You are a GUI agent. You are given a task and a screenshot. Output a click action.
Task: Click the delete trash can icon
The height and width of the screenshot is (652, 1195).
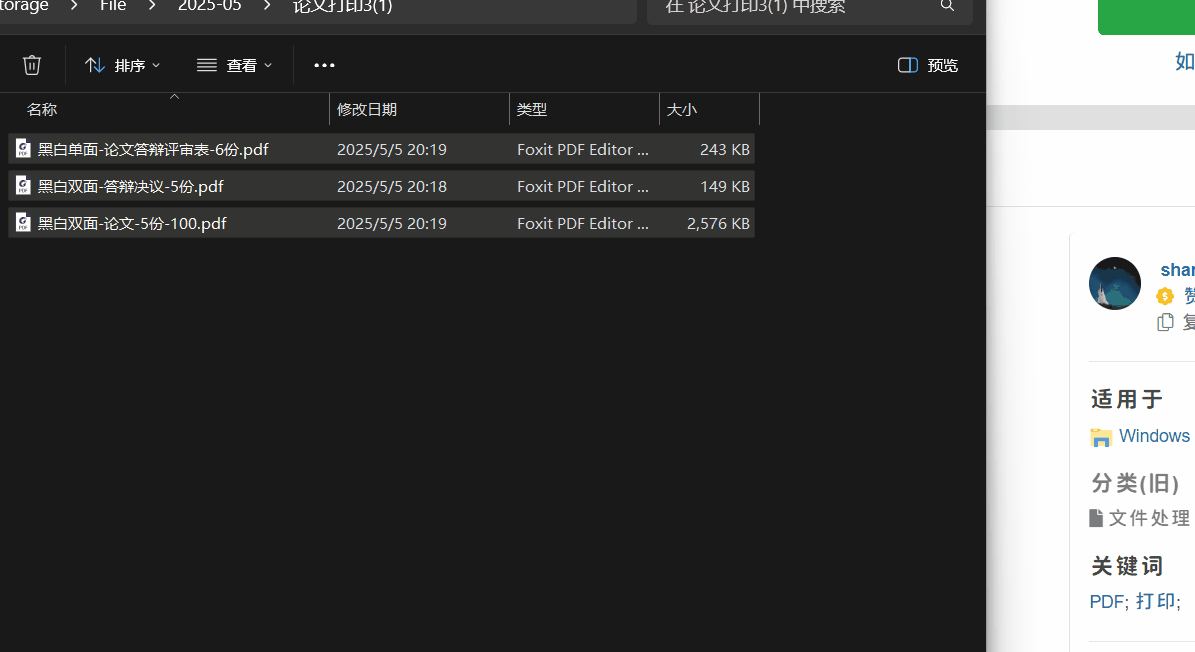[x=32, y=65]
